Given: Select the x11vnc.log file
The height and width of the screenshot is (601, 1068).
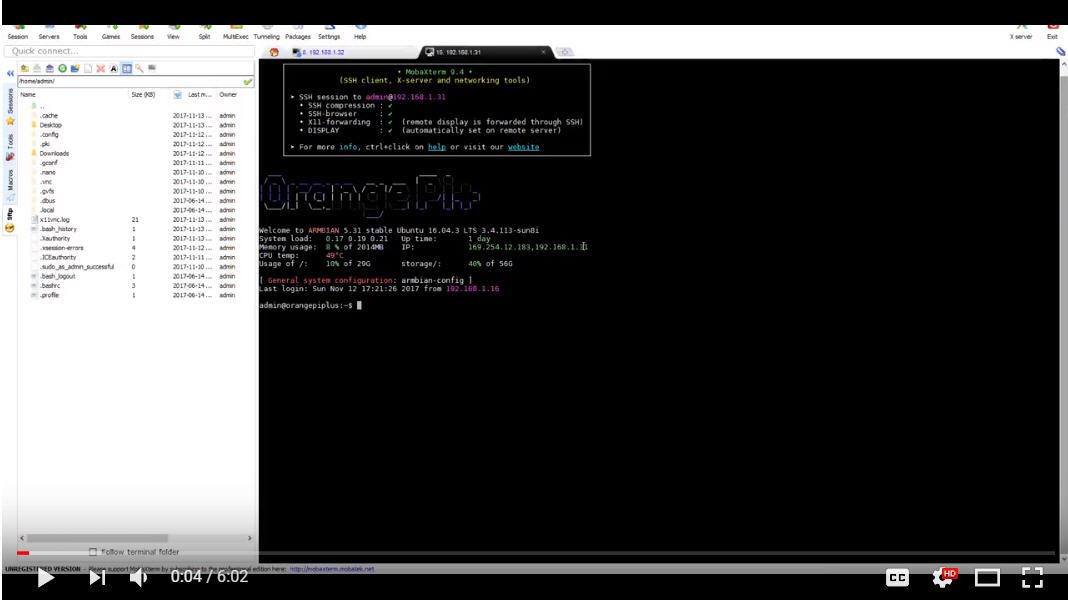Looking at the screenshot, I should (136, 219).
